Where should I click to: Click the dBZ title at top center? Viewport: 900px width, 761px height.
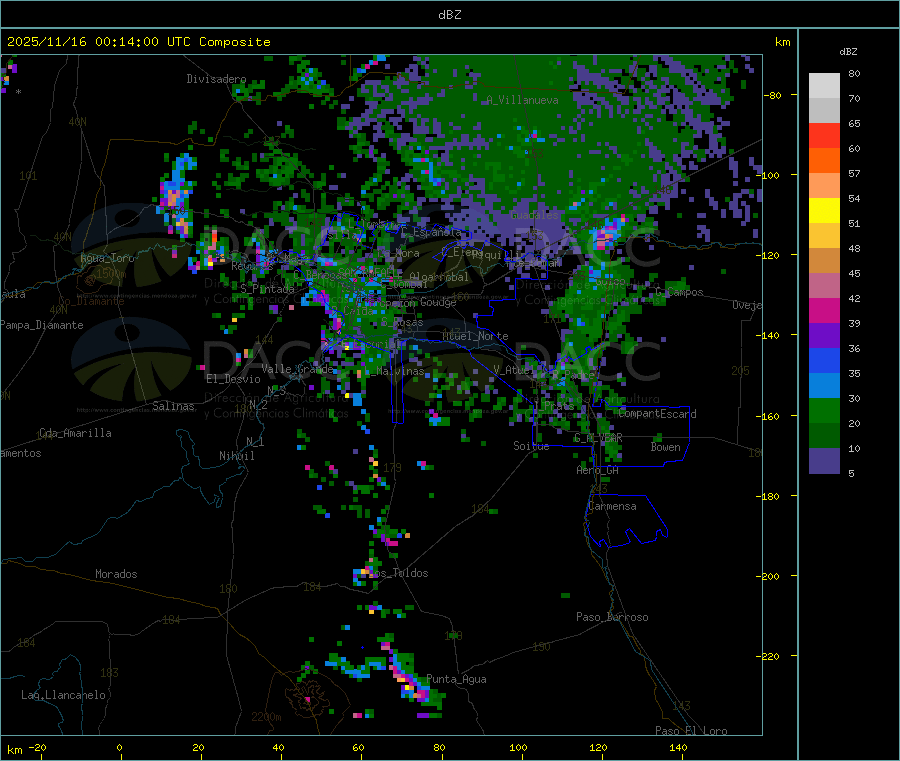pyautogui.click(x=449, y=15)
